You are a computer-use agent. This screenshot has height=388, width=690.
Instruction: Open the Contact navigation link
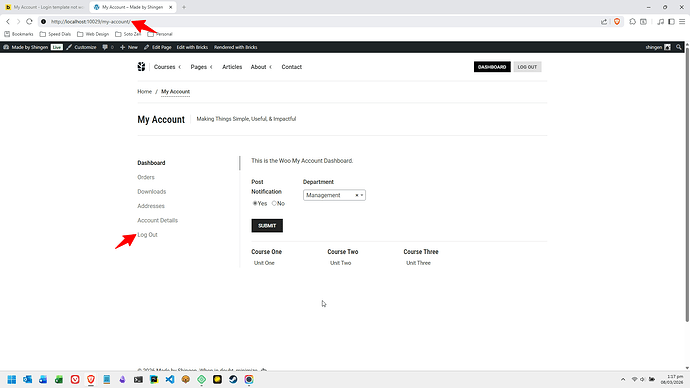pyautogui.click(x=291, y=67)
